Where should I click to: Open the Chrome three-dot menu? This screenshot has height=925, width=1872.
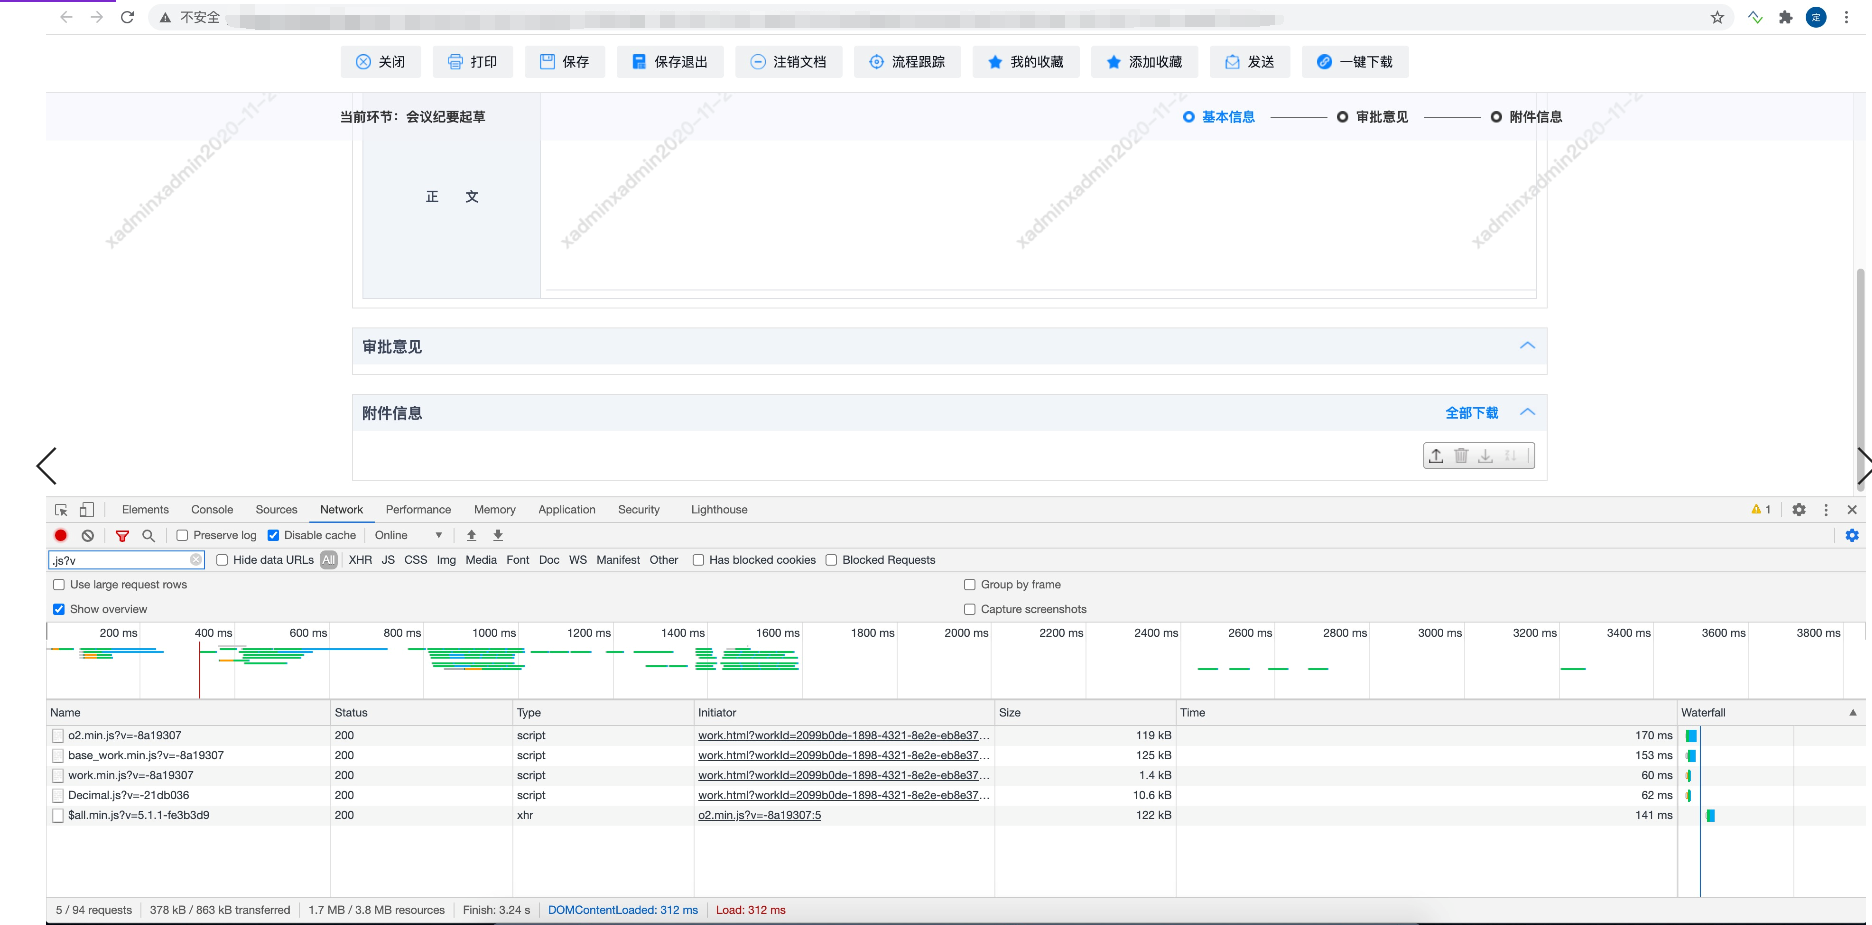tap(1846, 17)
